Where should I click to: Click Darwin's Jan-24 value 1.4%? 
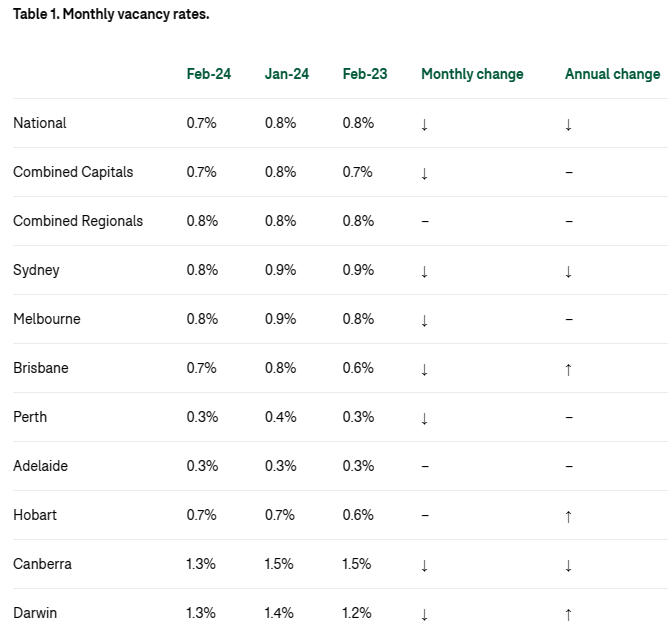280,613
